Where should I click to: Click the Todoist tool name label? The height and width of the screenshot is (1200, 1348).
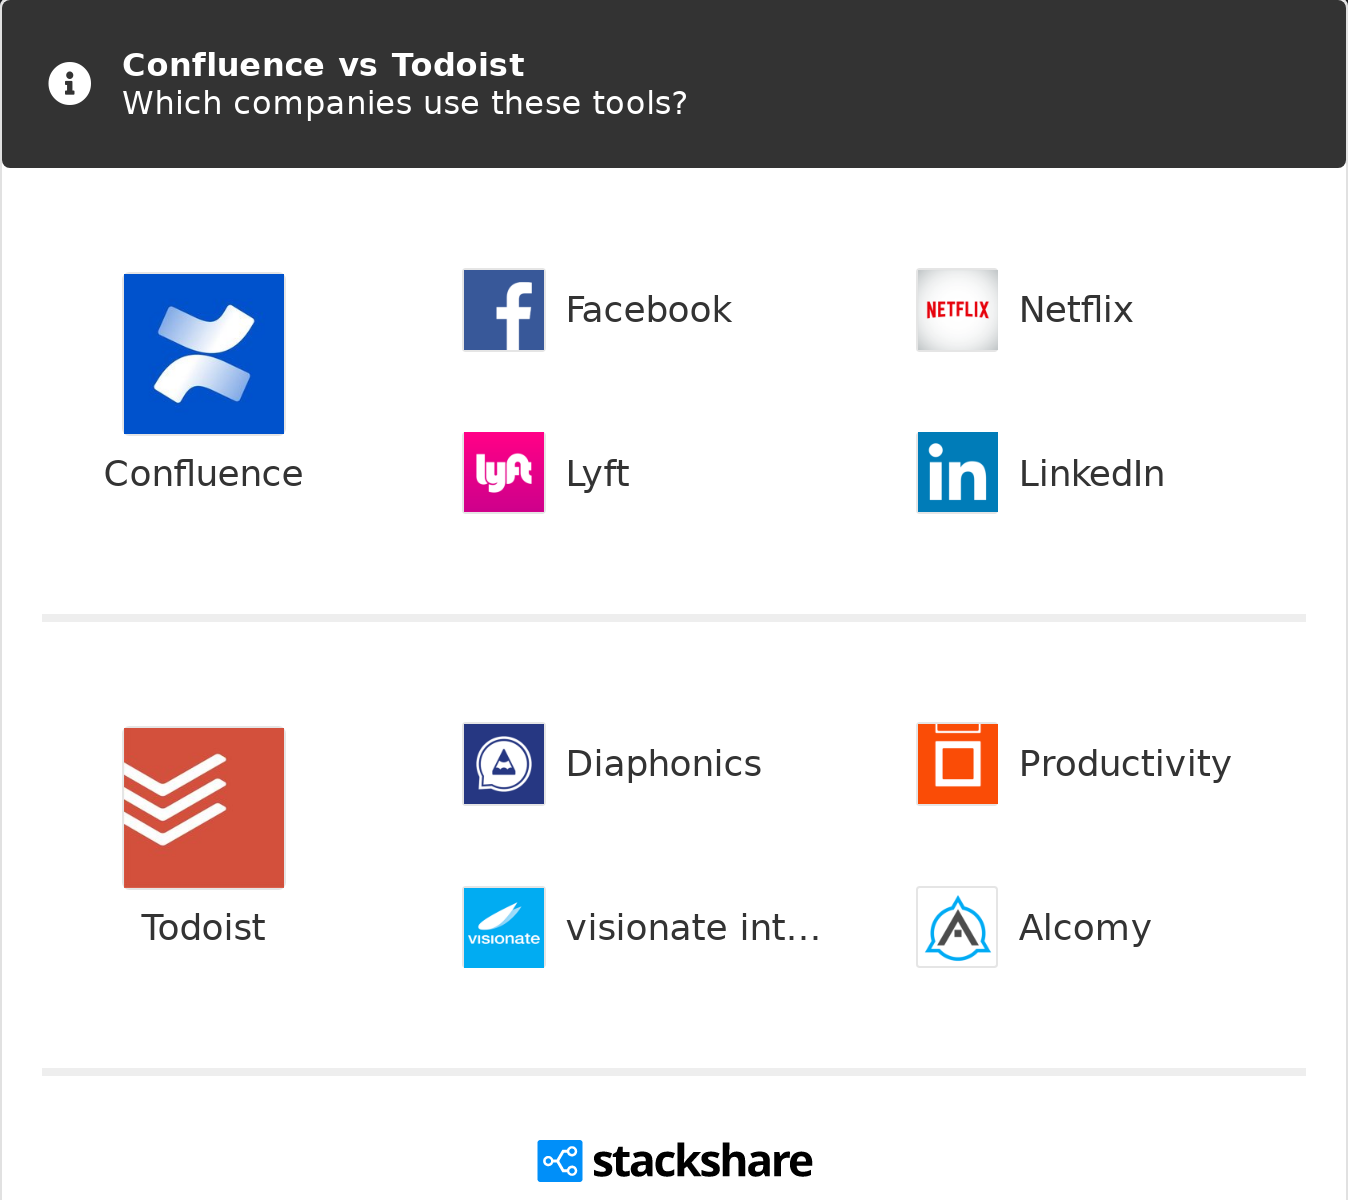click(x=204, y=928)
